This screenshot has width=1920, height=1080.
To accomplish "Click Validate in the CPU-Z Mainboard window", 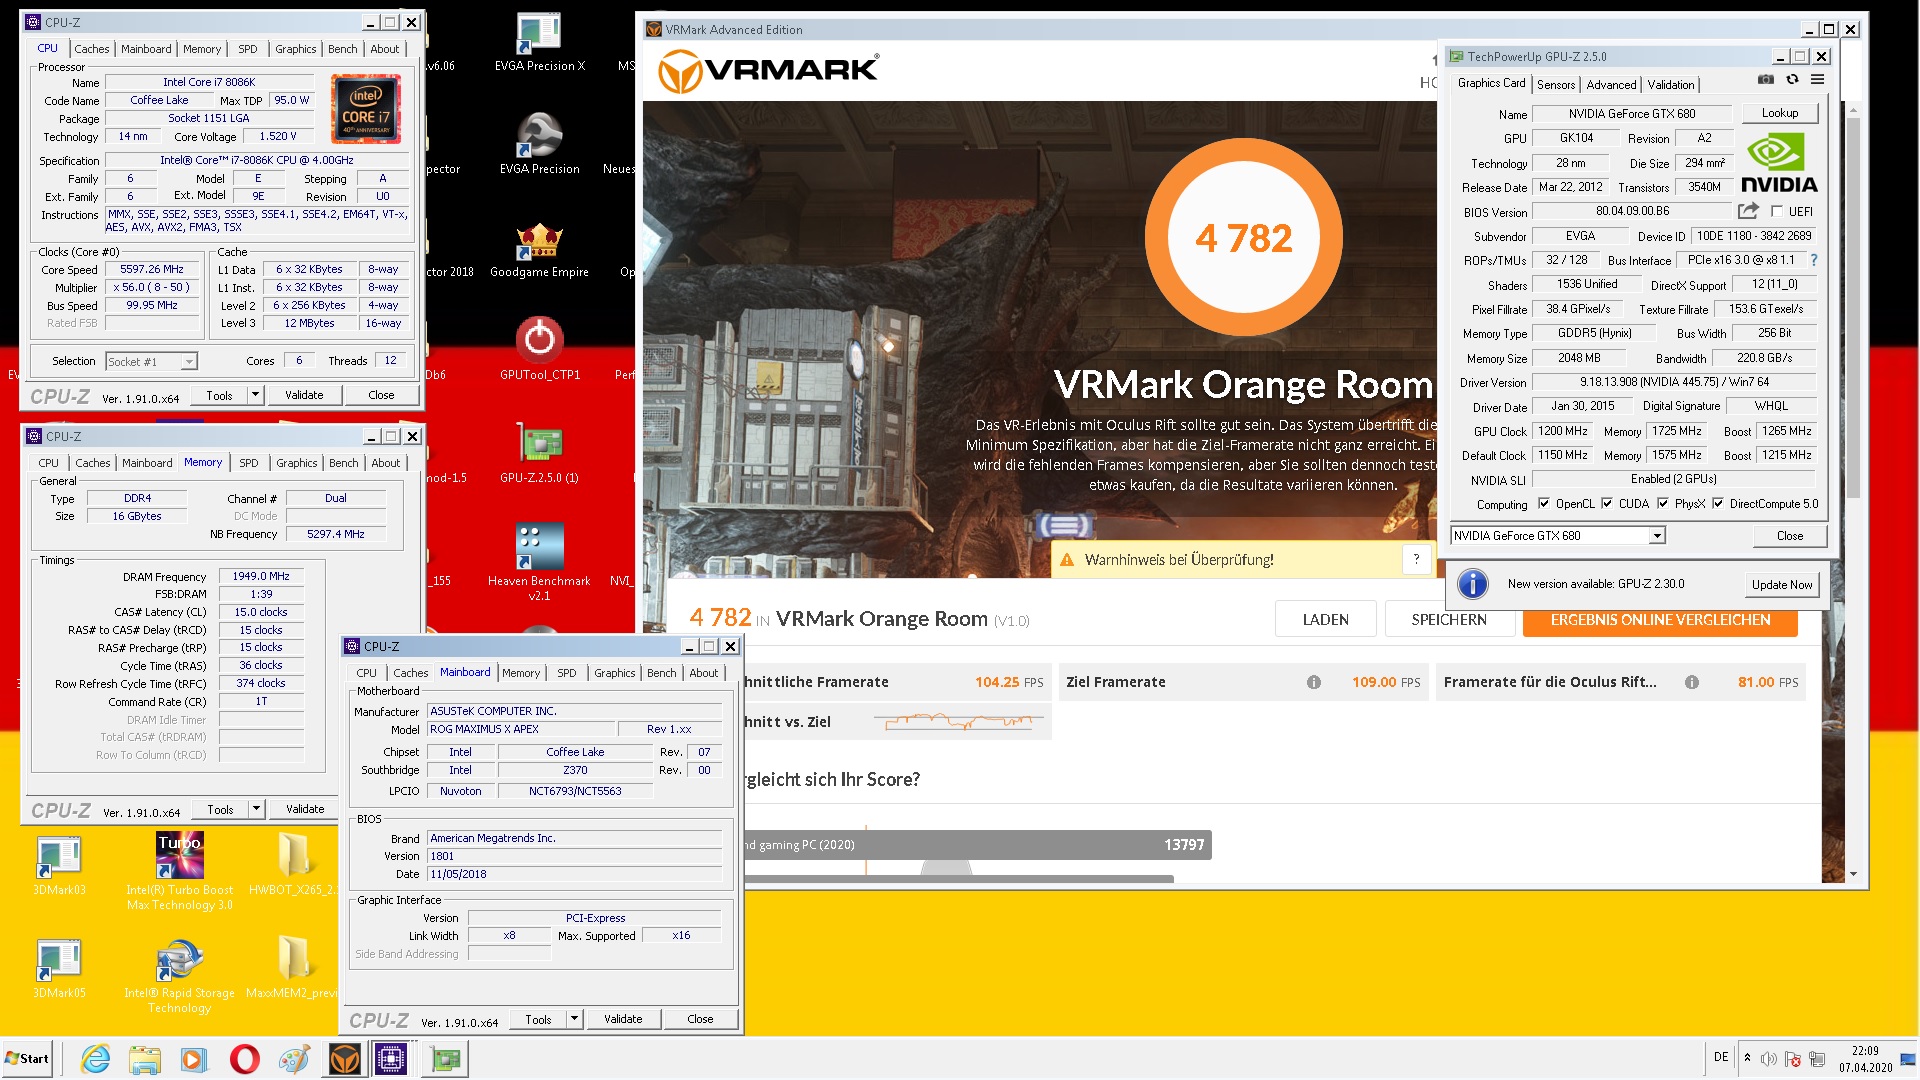I will (x=623, y=1019).
